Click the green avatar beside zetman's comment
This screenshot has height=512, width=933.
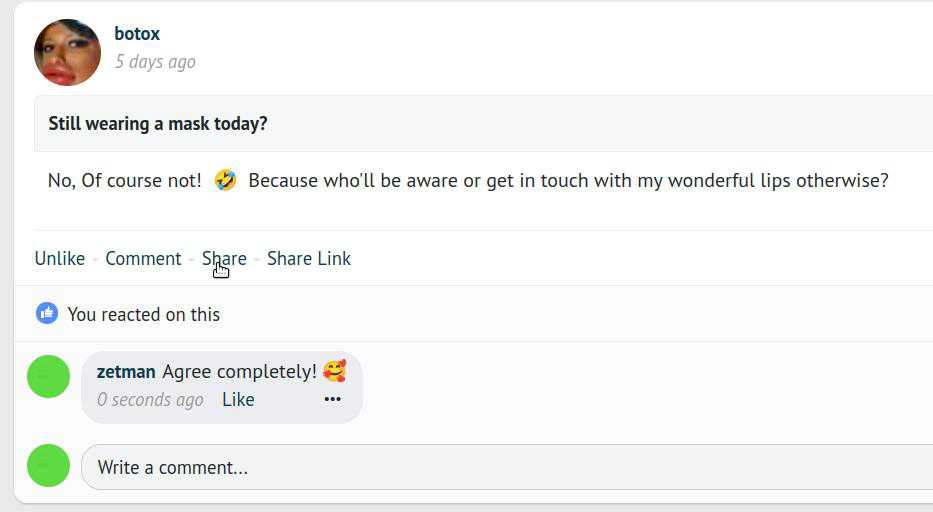48,376
